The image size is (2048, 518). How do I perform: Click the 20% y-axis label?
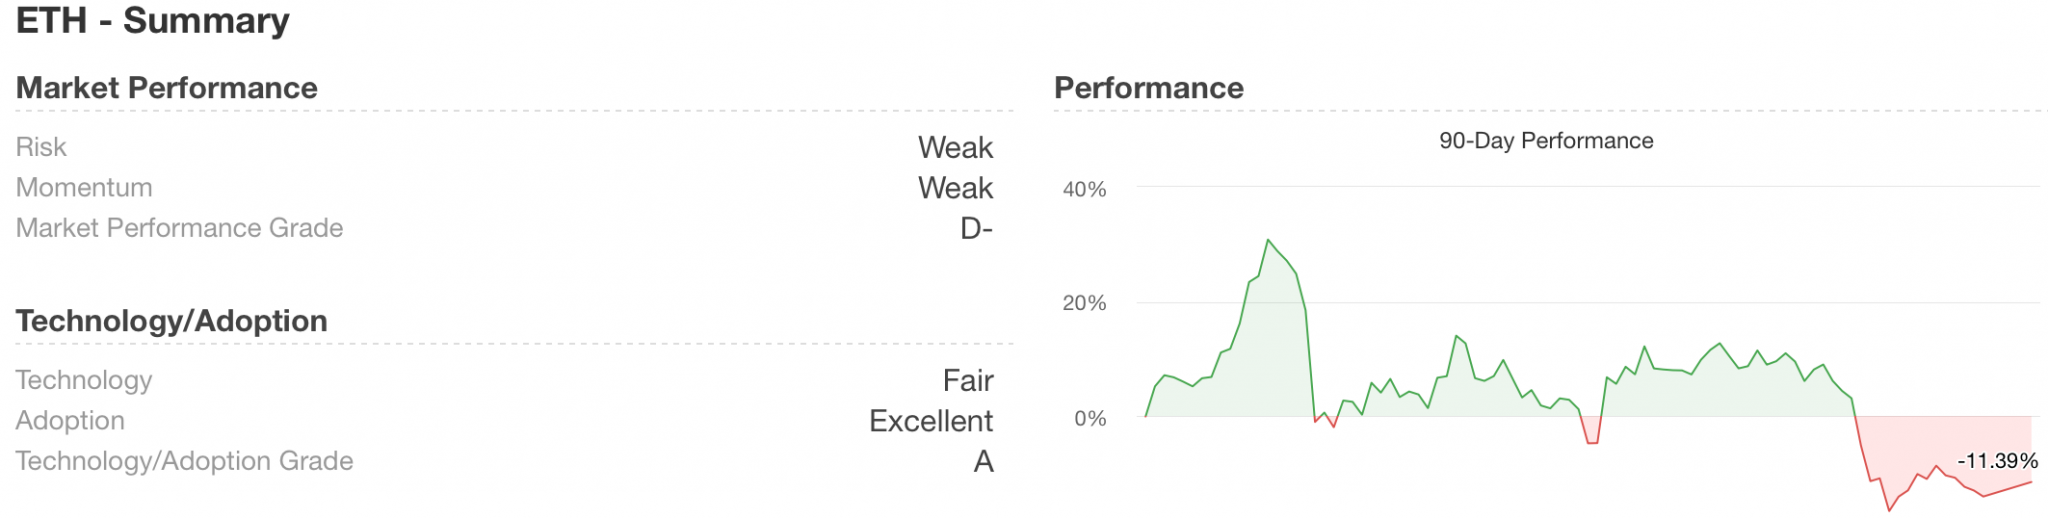tap(1084, 303)
